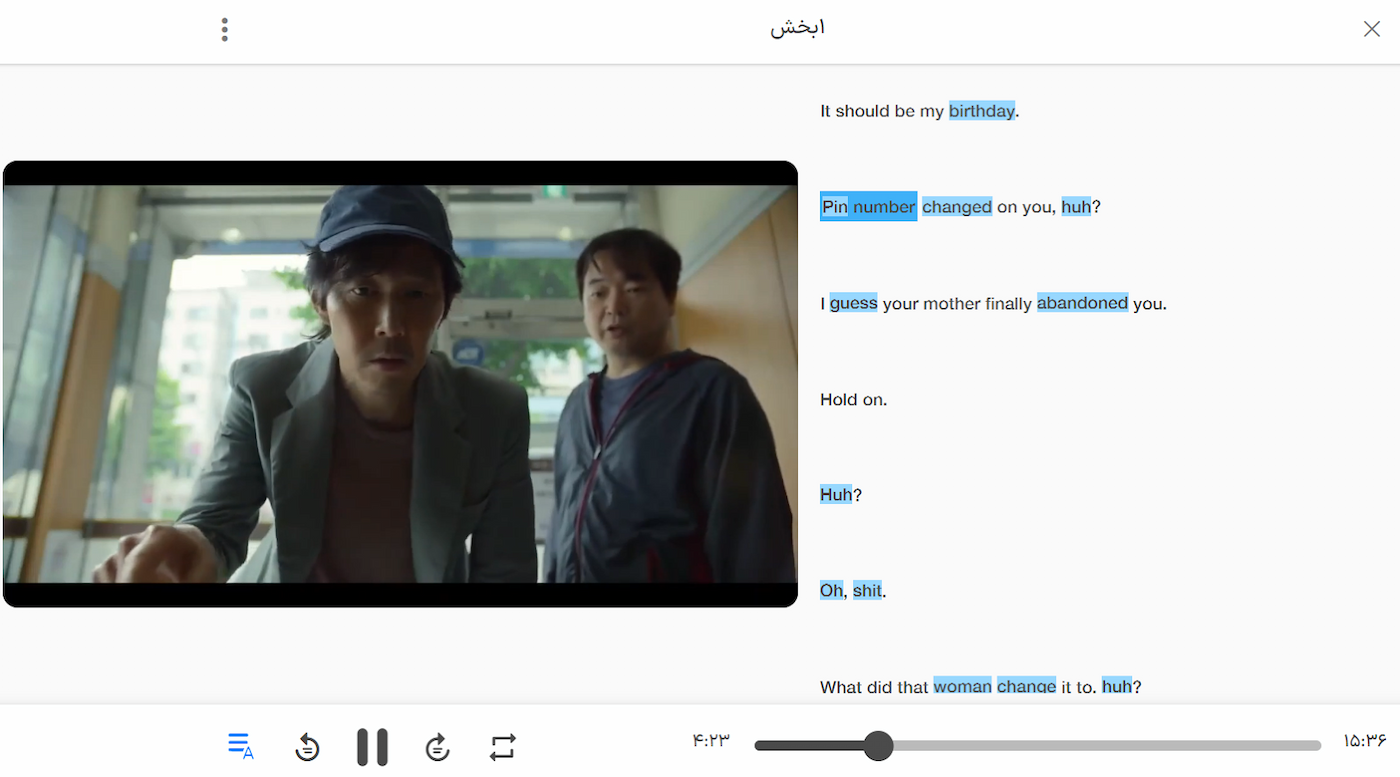Click the playback progress slider knob
Screen dimensions: 1400x777
tap(878, 745)
